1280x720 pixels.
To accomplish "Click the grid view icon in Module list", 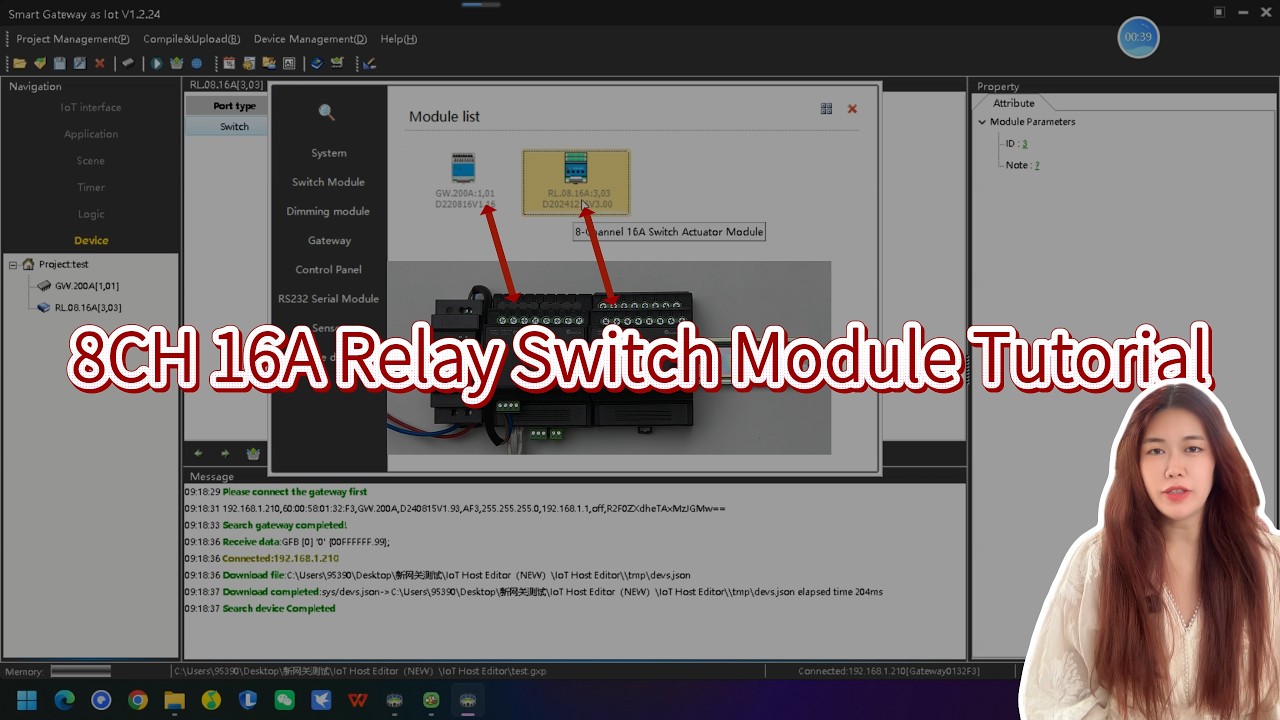I will click(x=826, y=109).
